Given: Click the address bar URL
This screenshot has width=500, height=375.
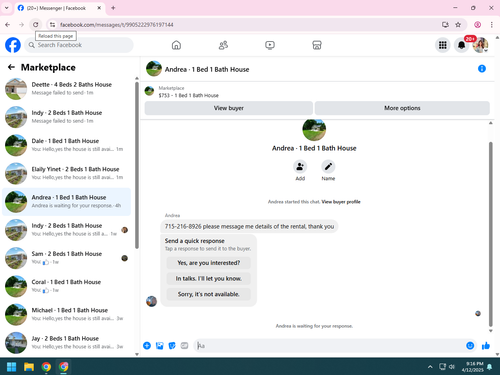Looking at the screenshot, I should tap(117, 25).
